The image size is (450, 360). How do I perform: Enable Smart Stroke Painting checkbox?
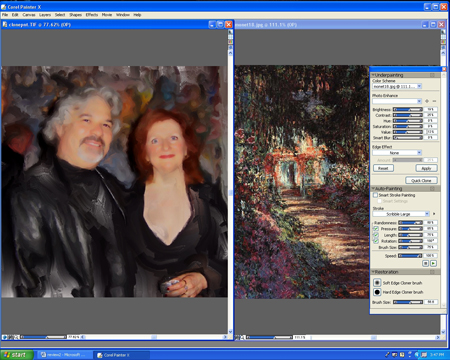click(x=375, y=195)
